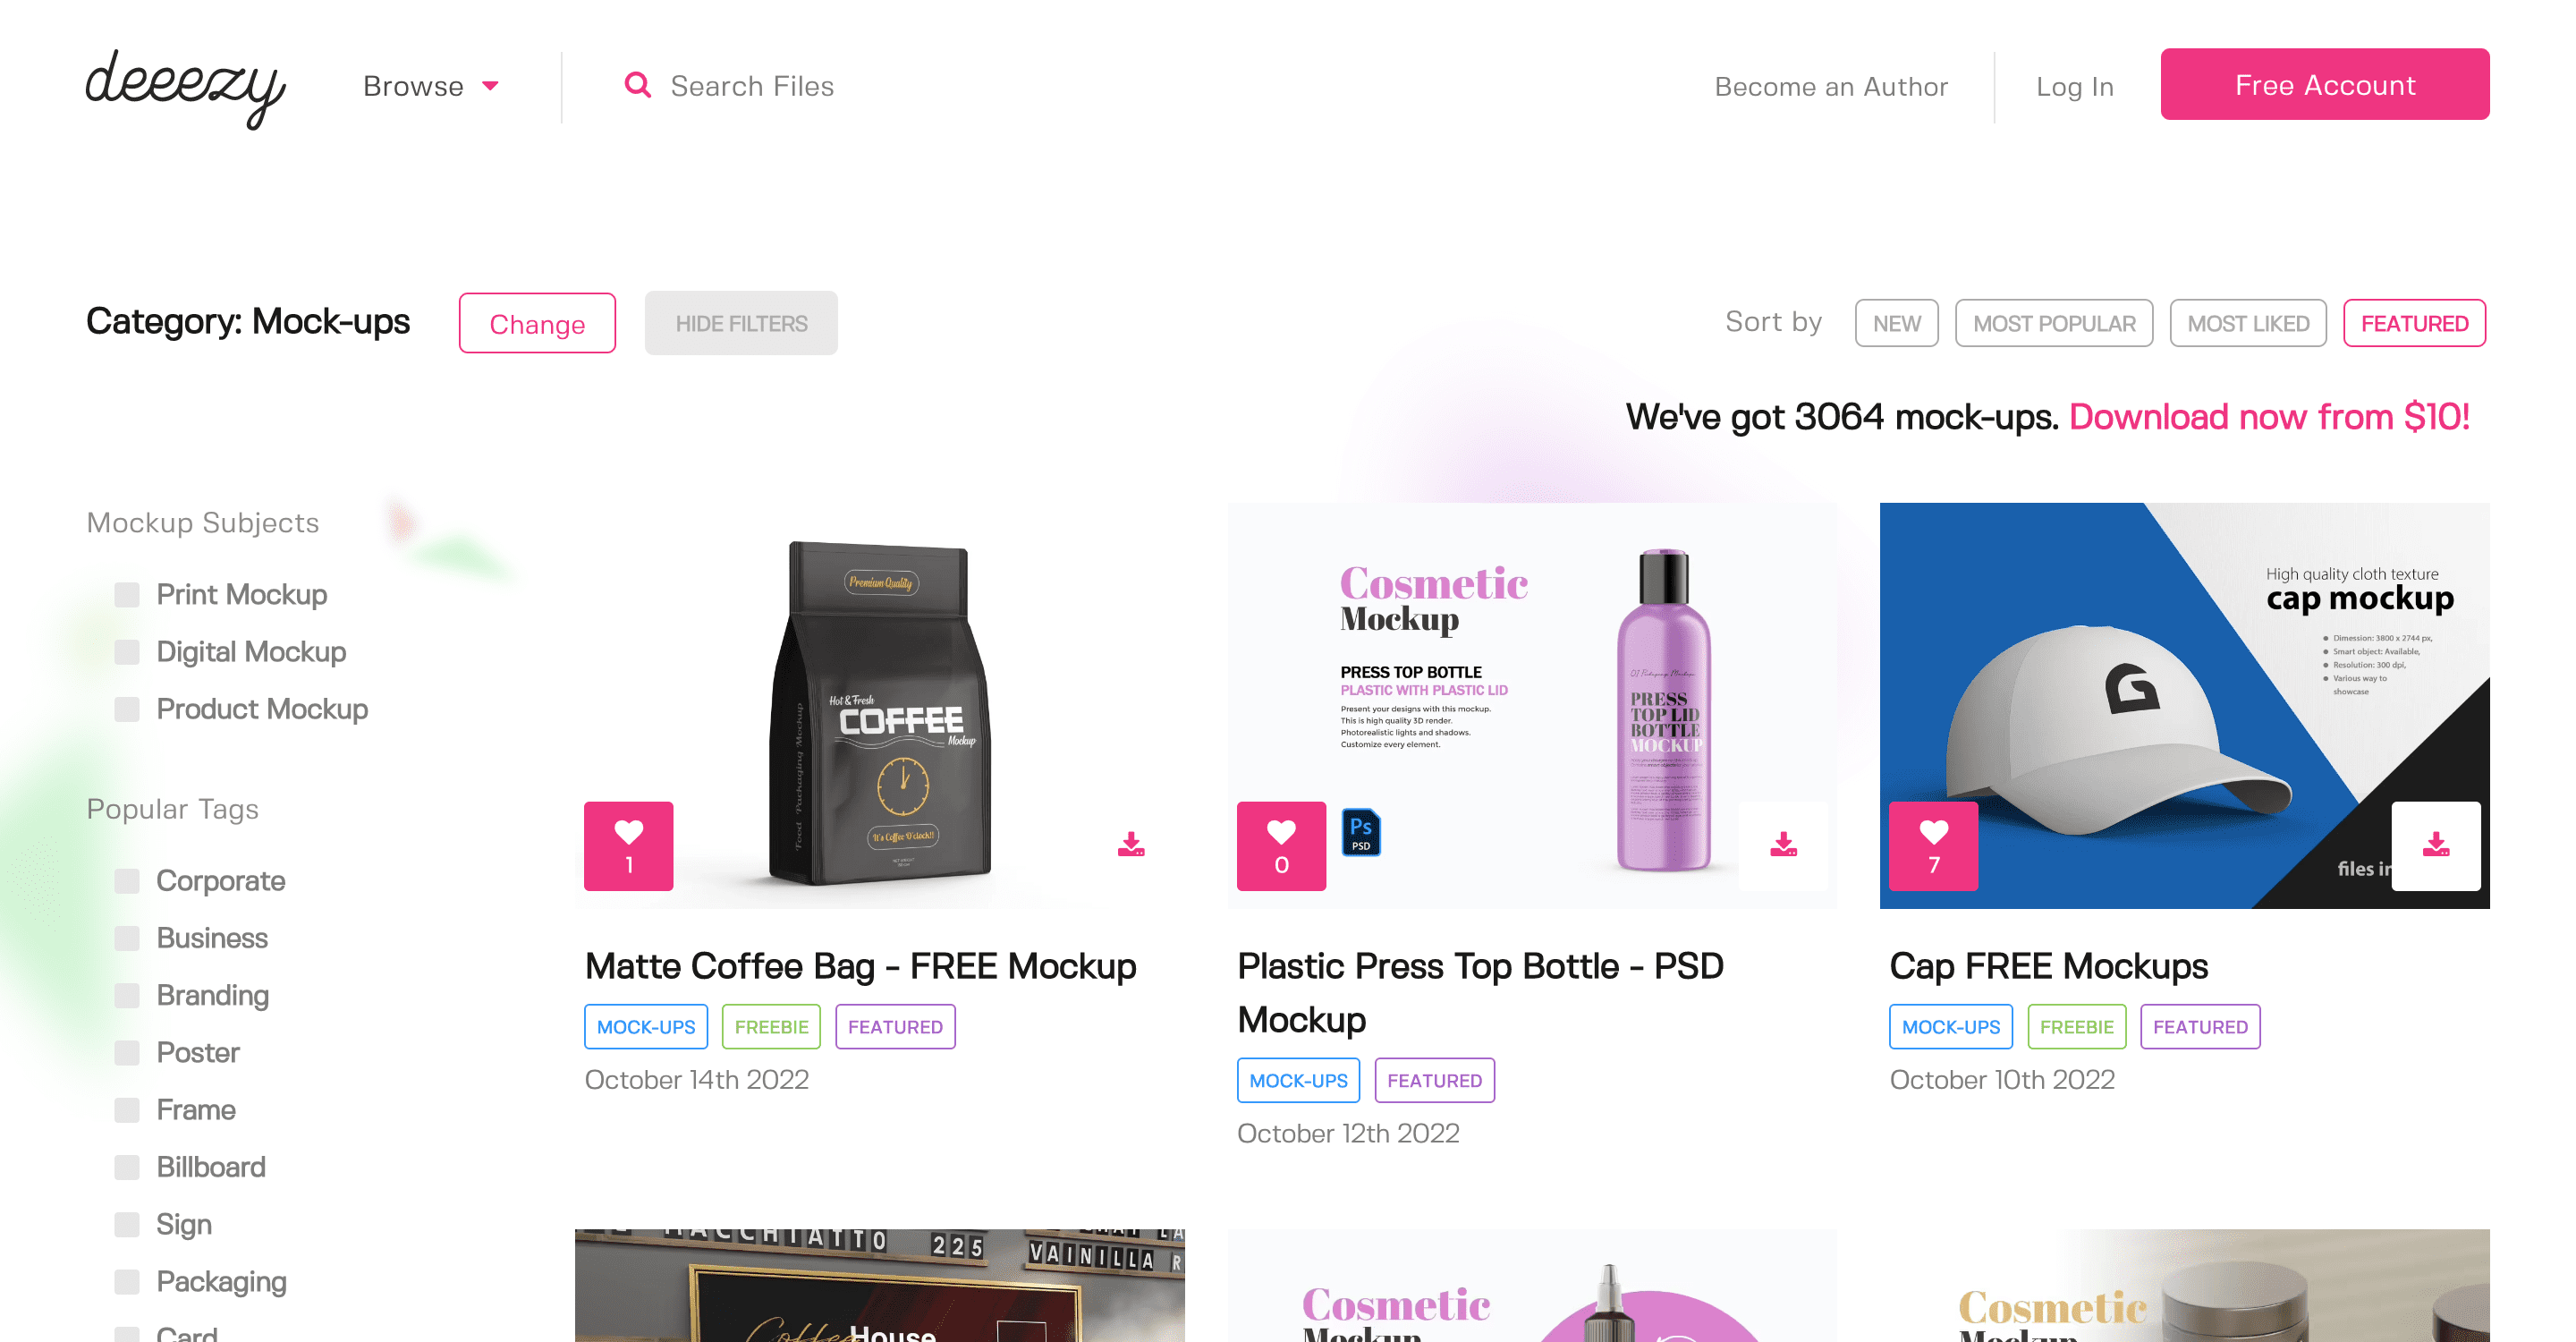Enable the Digital Mockup checkbox
The height and width of the screenshot is (1342, 2576).
coord(127,652)
